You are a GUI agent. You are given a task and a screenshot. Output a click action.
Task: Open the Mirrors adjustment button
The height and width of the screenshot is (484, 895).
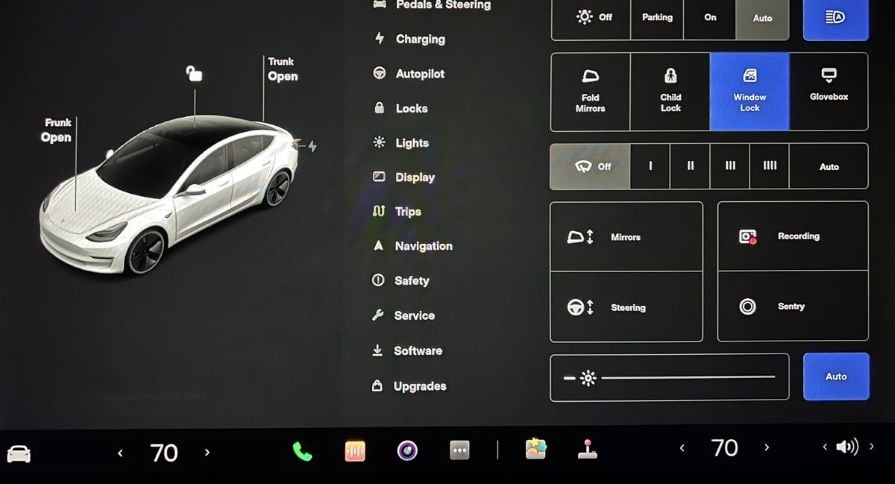pyautogui.click(x=626, y=237)
